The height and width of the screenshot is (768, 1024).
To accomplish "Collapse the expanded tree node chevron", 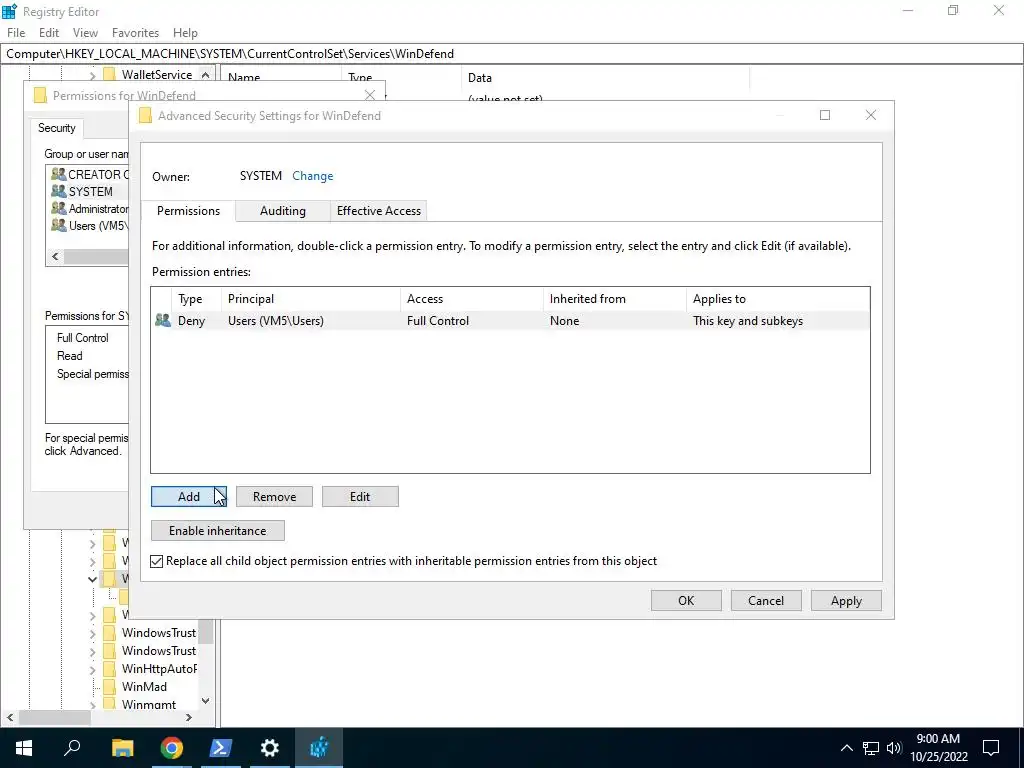I will pyautogui.click(x=92, y=579).
